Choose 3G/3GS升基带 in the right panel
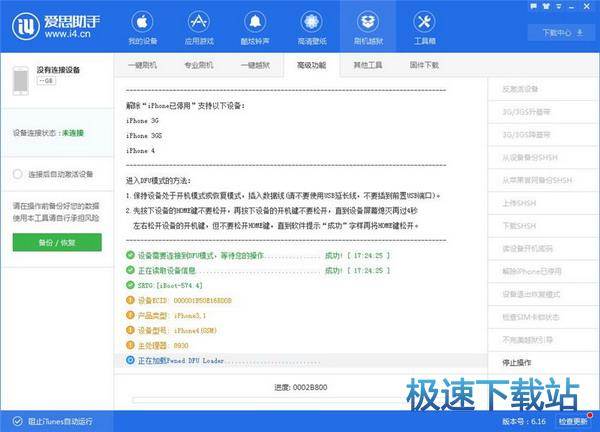 coord(527,112)
